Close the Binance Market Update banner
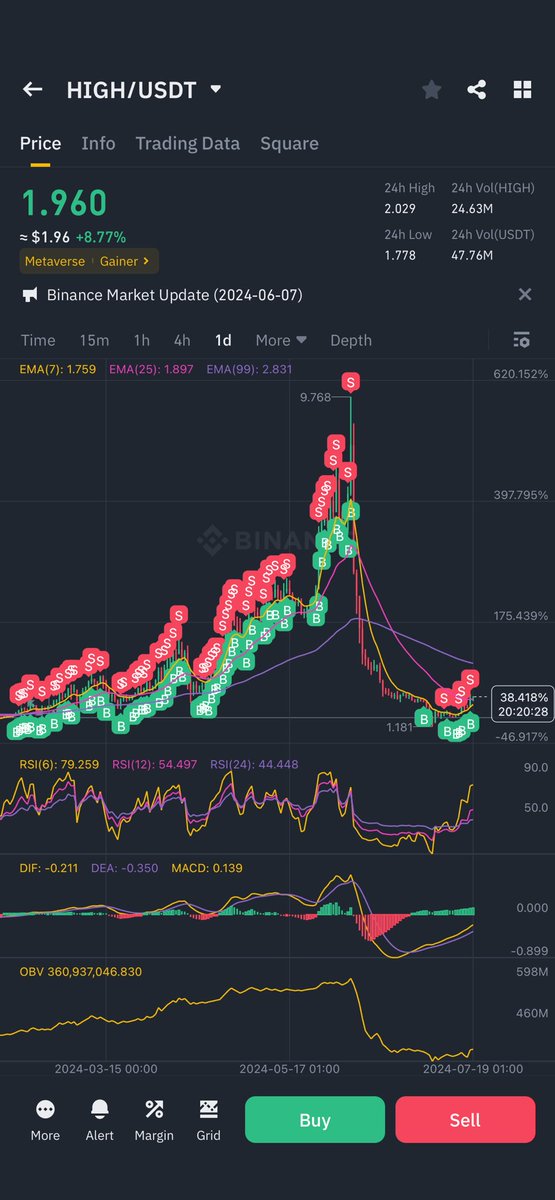Image resolution: width=555 pixels, height=1200 pixels. (524, 294)
